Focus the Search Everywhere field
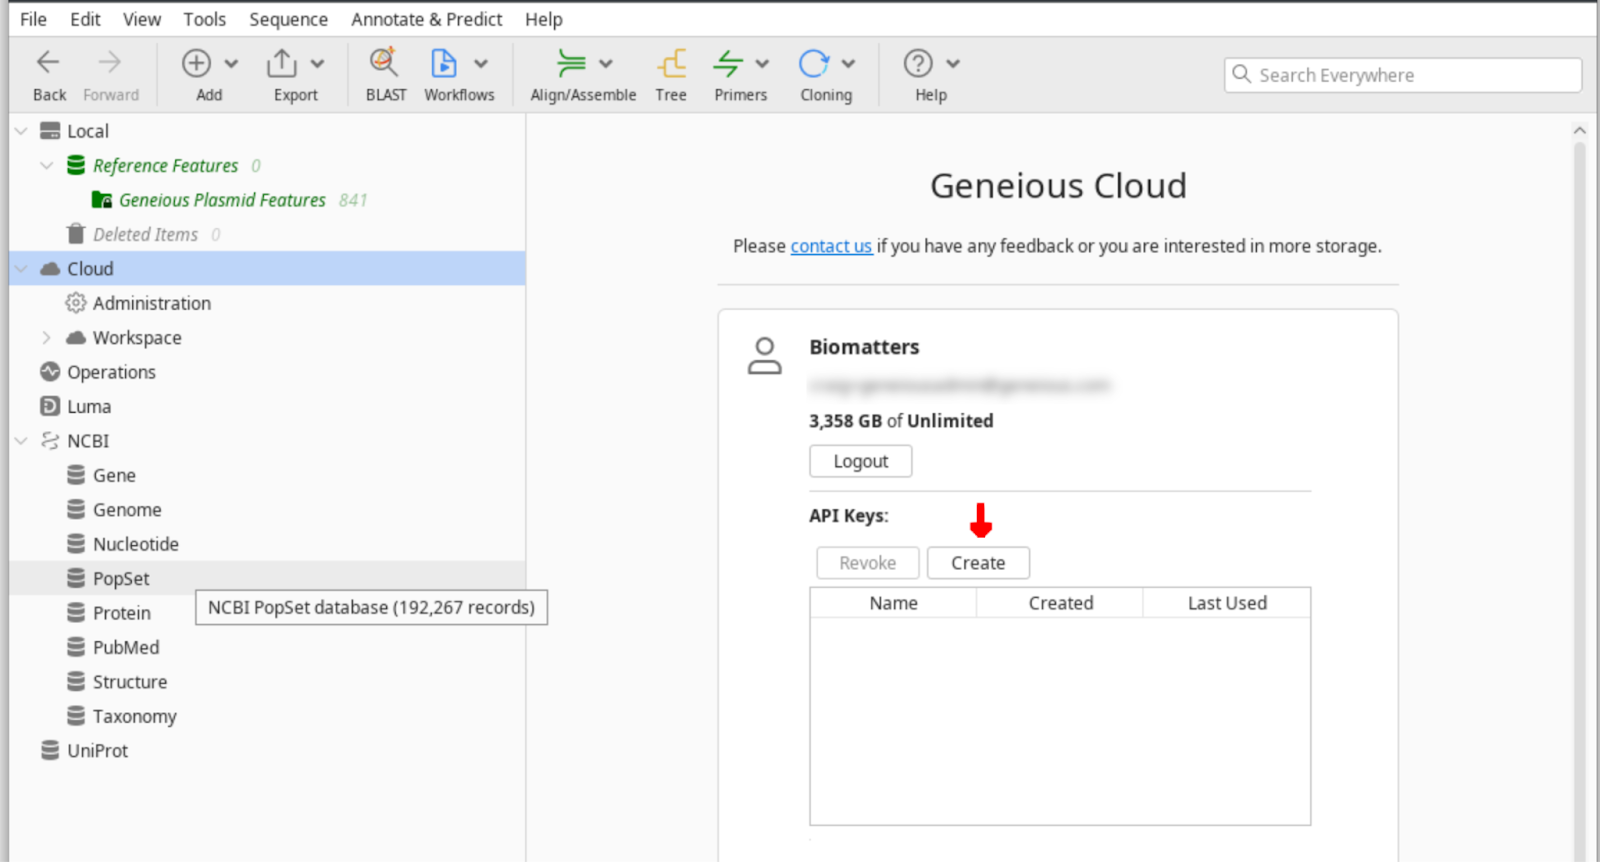 [1403, 75]
